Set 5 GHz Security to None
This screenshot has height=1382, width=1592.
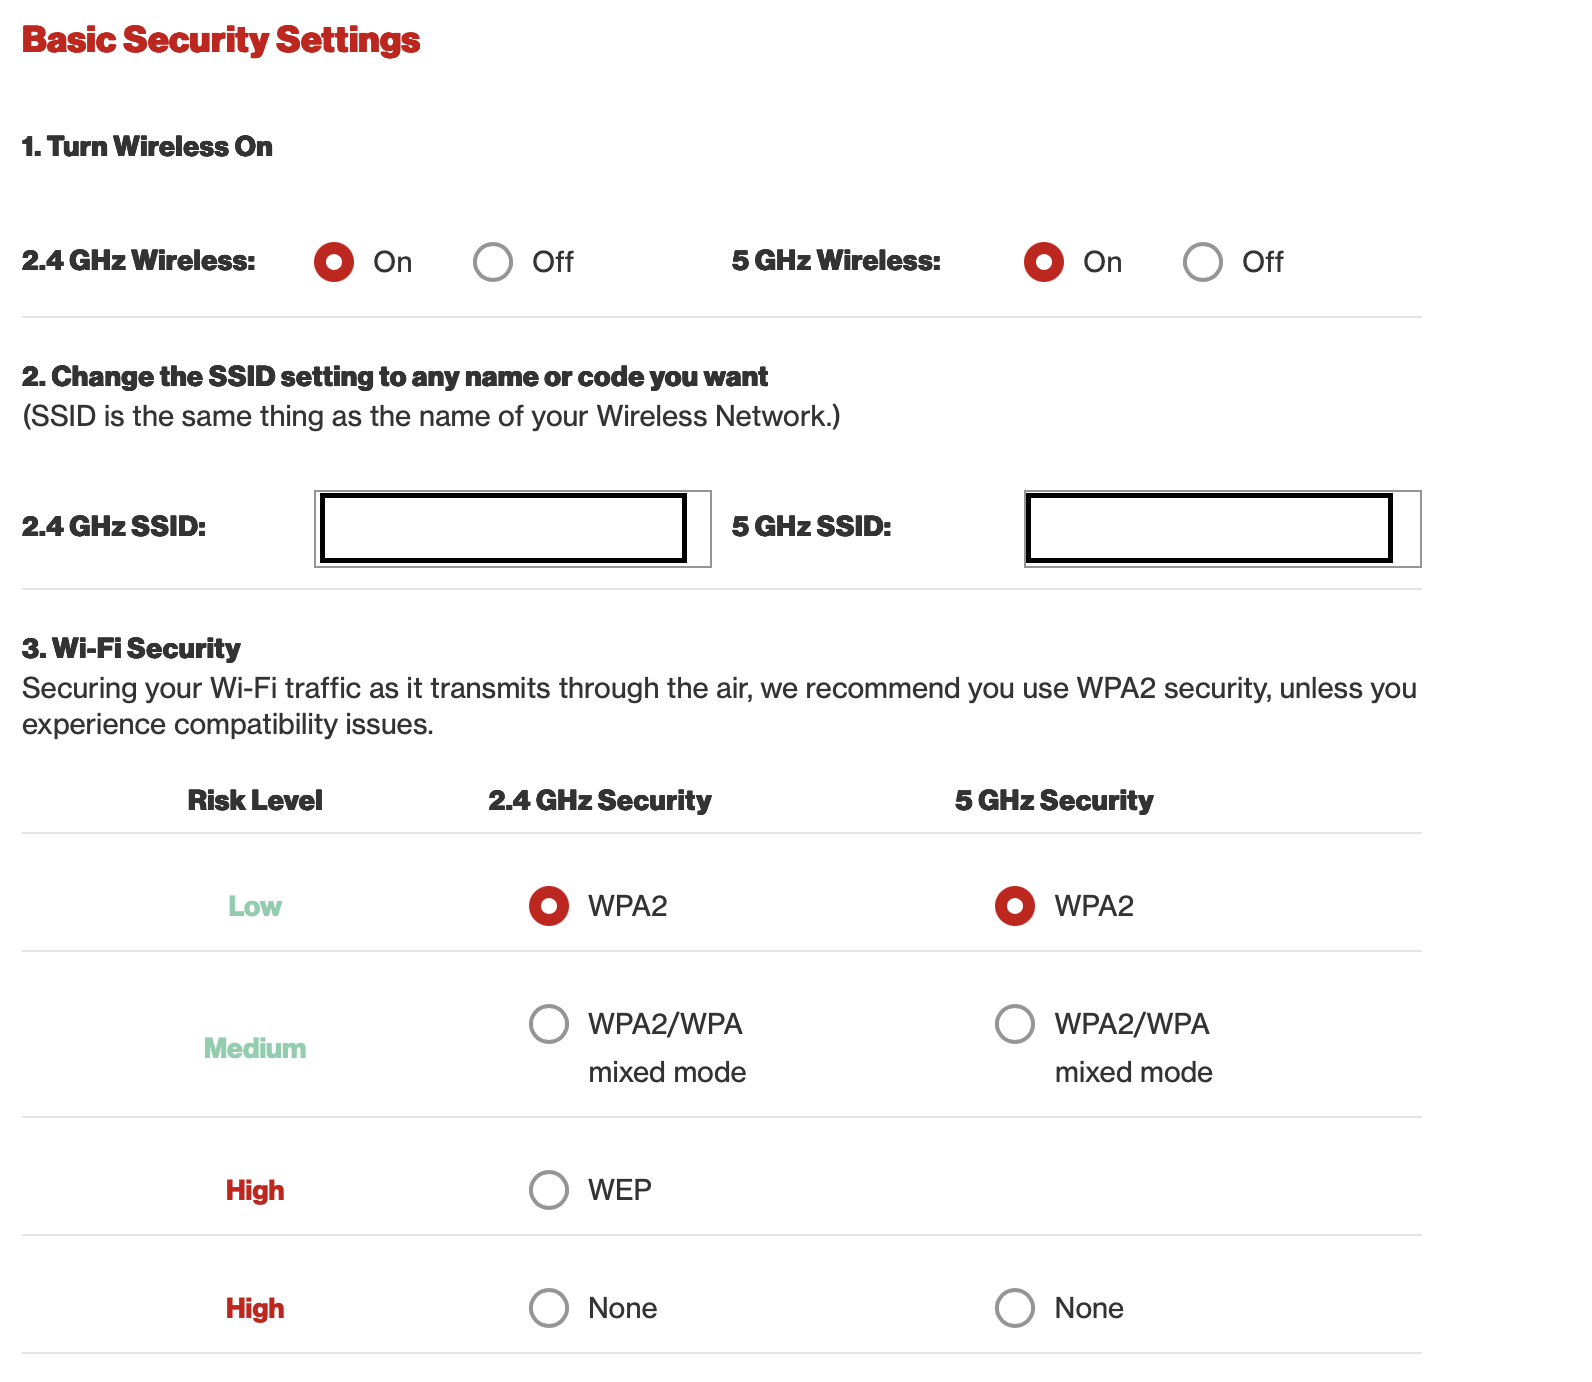(x=1015, y=1308)
